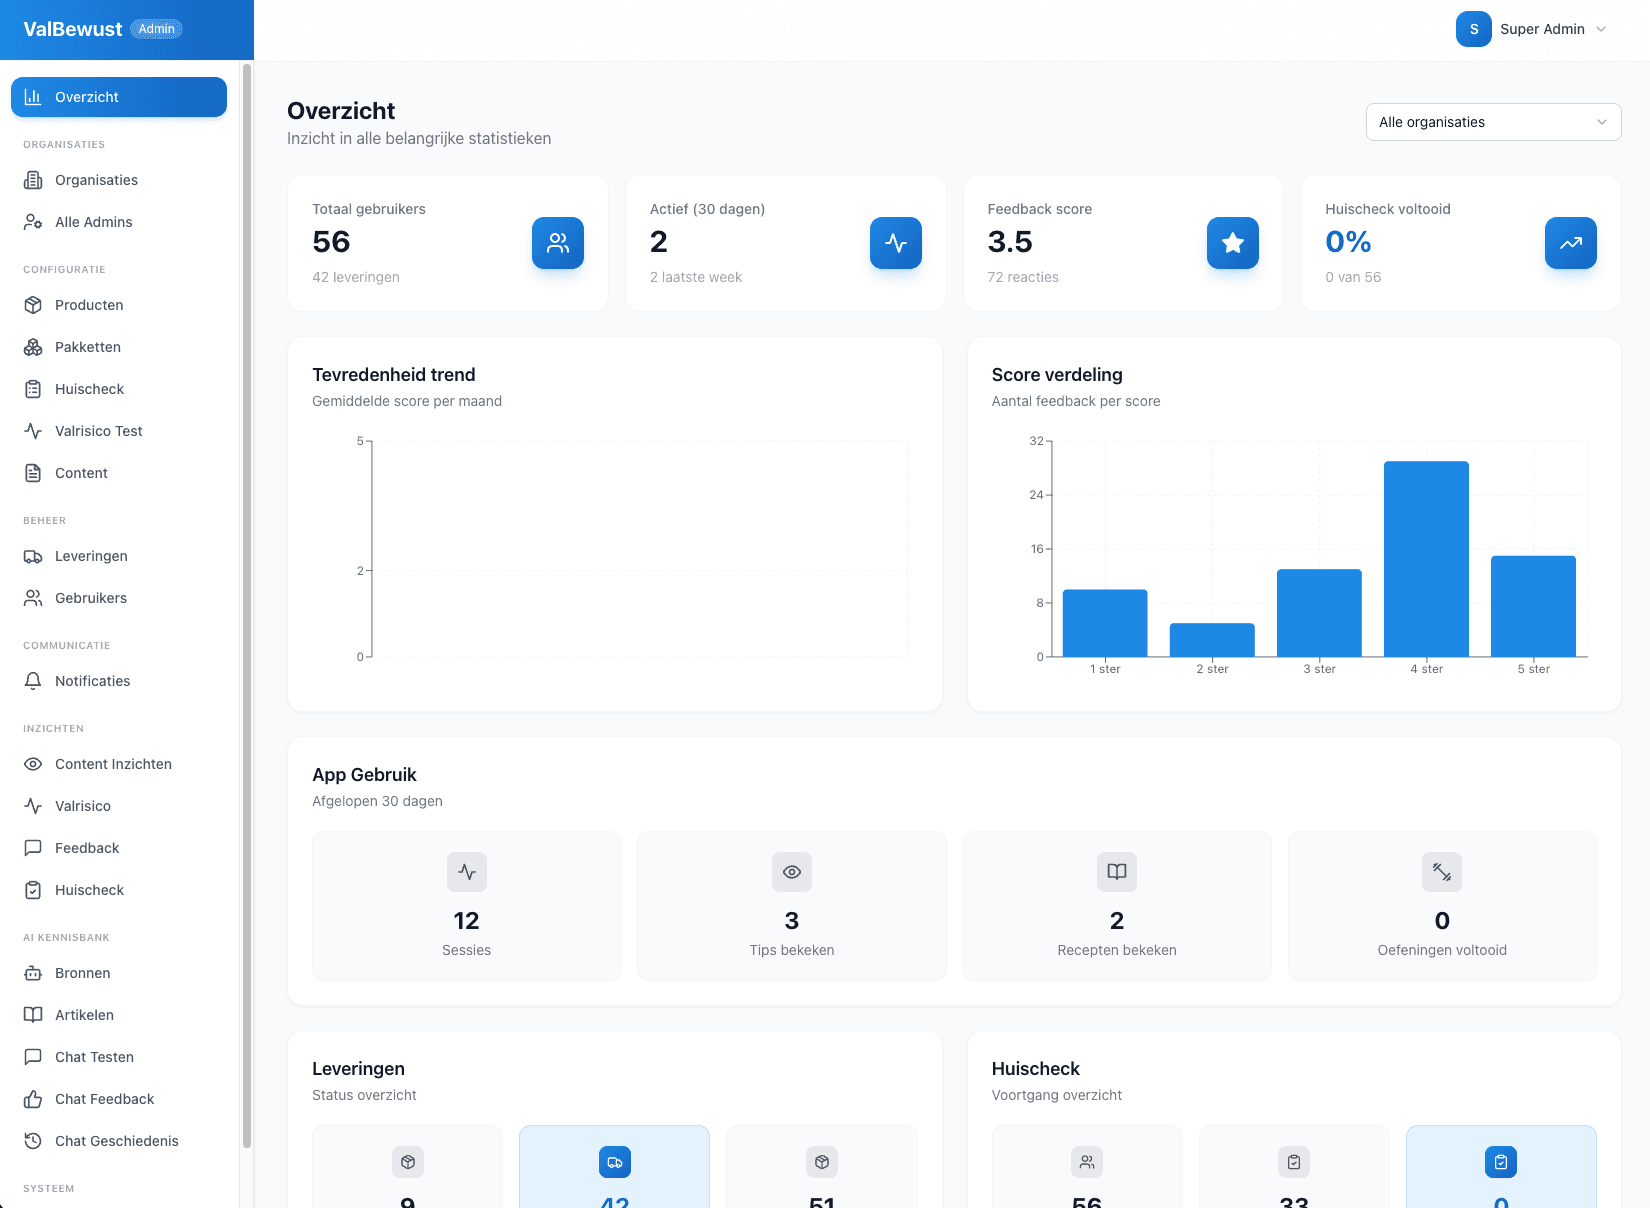Screen dimensions: 1650x1208
Task: Click the 4 ster bar in Score verdeling
Action: pyautogui.click(x=1425, y=558)
